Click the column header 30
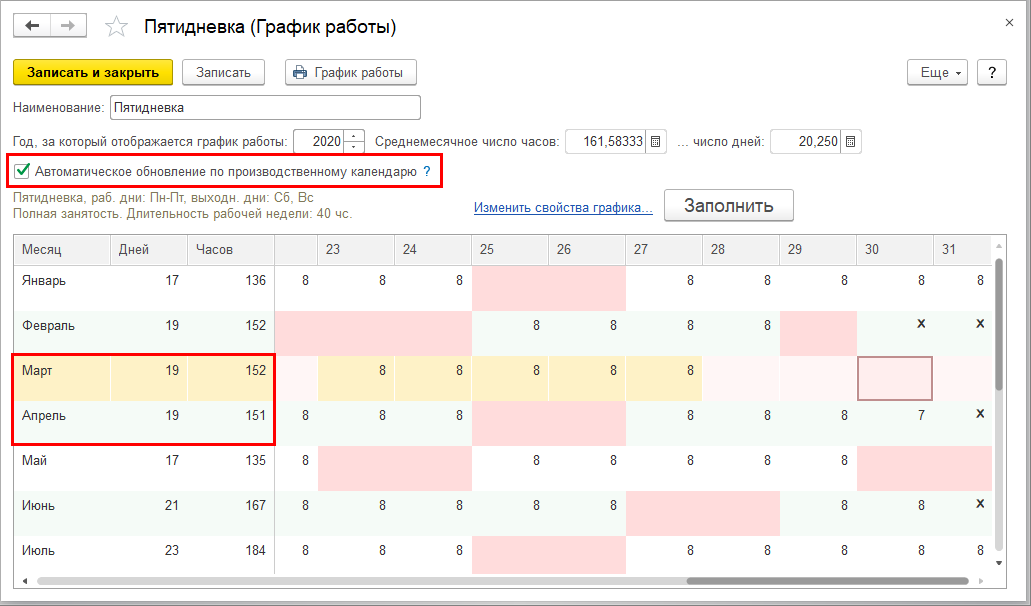Image resolution: width=1031 pixels, height=606 pixels. [x=894, y=250]
